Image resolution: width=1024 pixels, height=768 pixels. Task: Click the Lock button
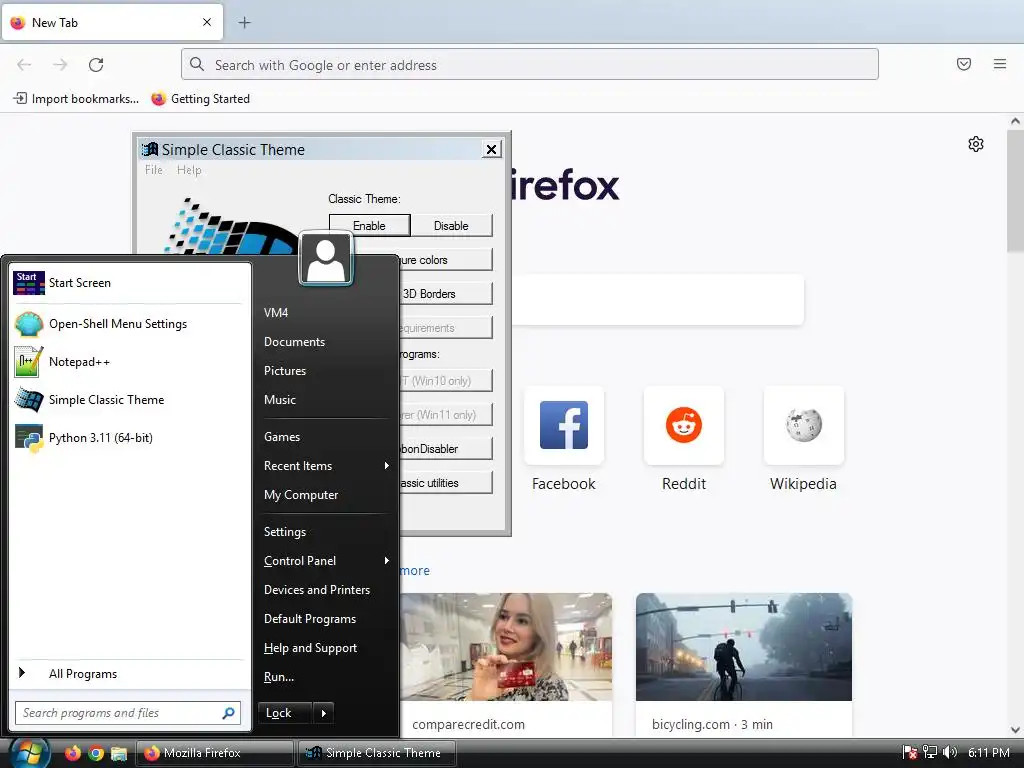tap(285, 713)
